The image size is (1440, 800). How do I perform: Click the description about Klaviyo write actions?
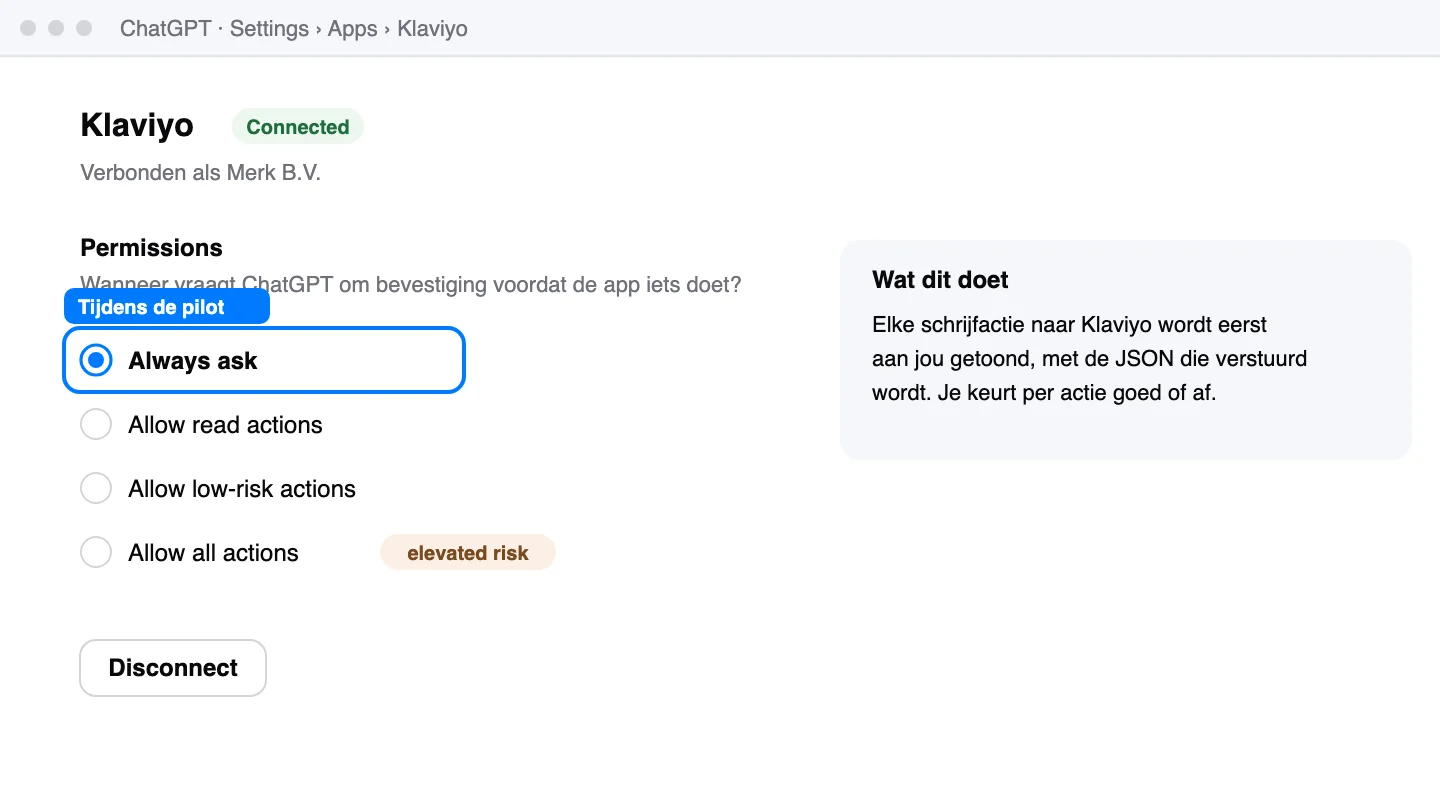[1089, 359]
